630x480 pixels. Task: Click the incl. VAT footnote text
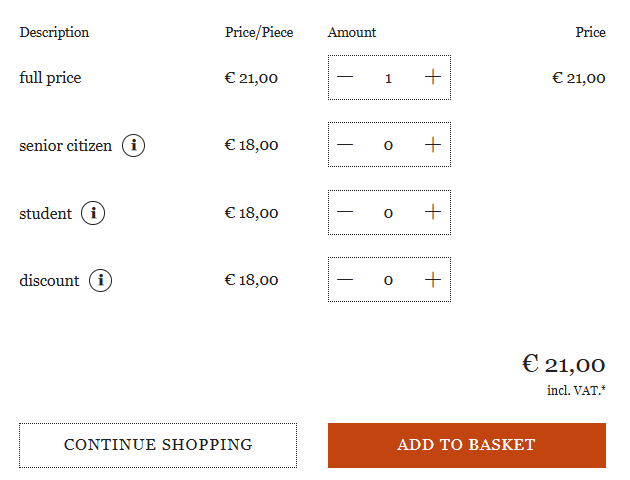pos(576,390)
